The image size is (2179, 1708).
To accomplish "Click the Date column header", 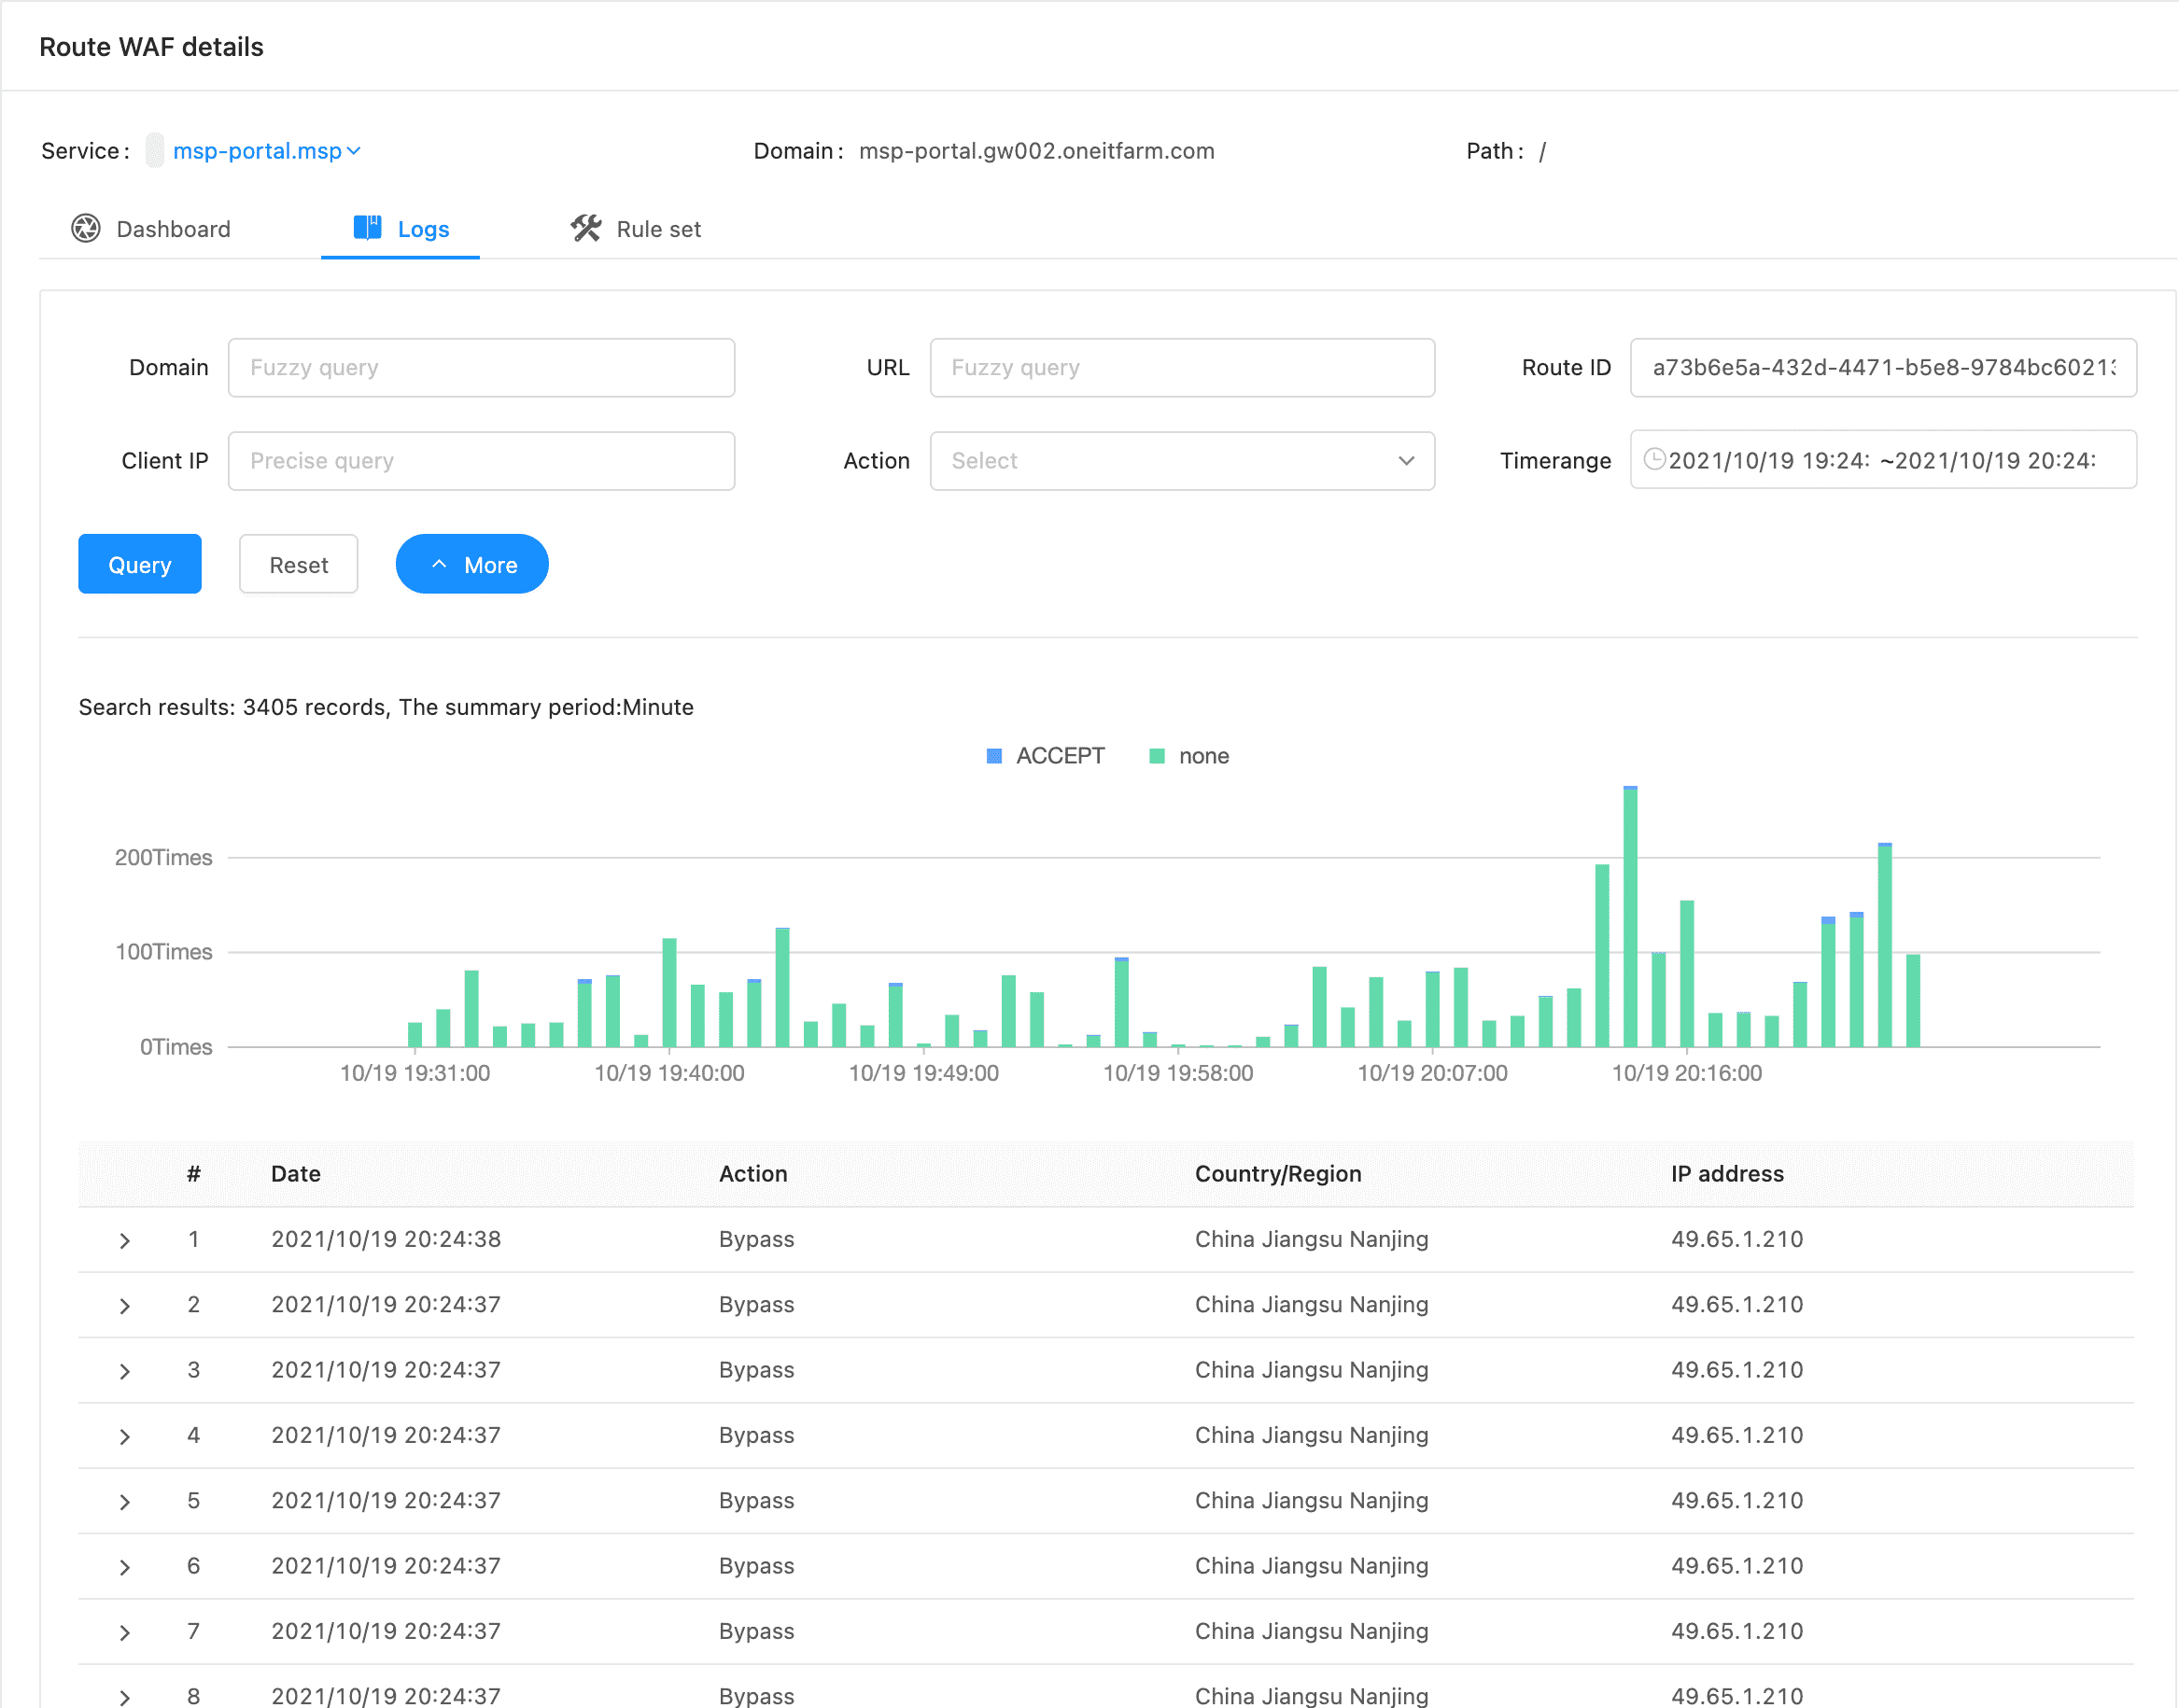I will tap(296, 1174).
